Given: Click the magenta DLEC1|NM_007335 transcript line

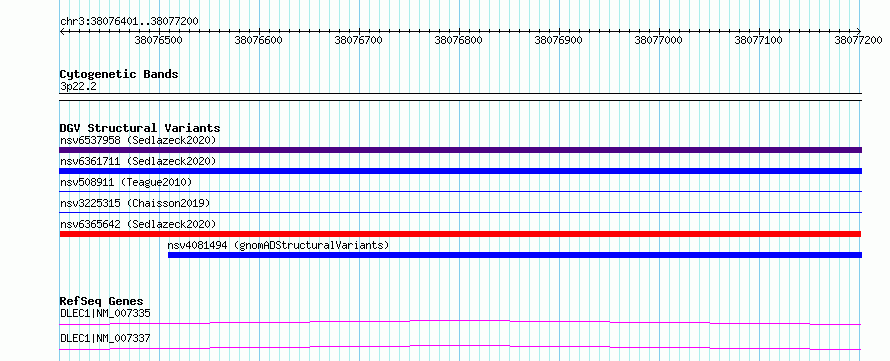Looking at the screenshot, I should (x=460, y=322).
